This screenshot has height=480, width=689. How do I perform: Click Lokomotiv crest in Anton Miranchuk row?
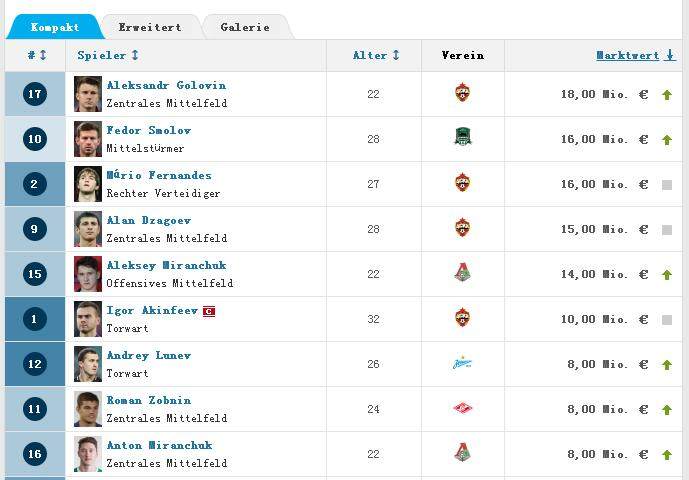click(x=462, y=454)
